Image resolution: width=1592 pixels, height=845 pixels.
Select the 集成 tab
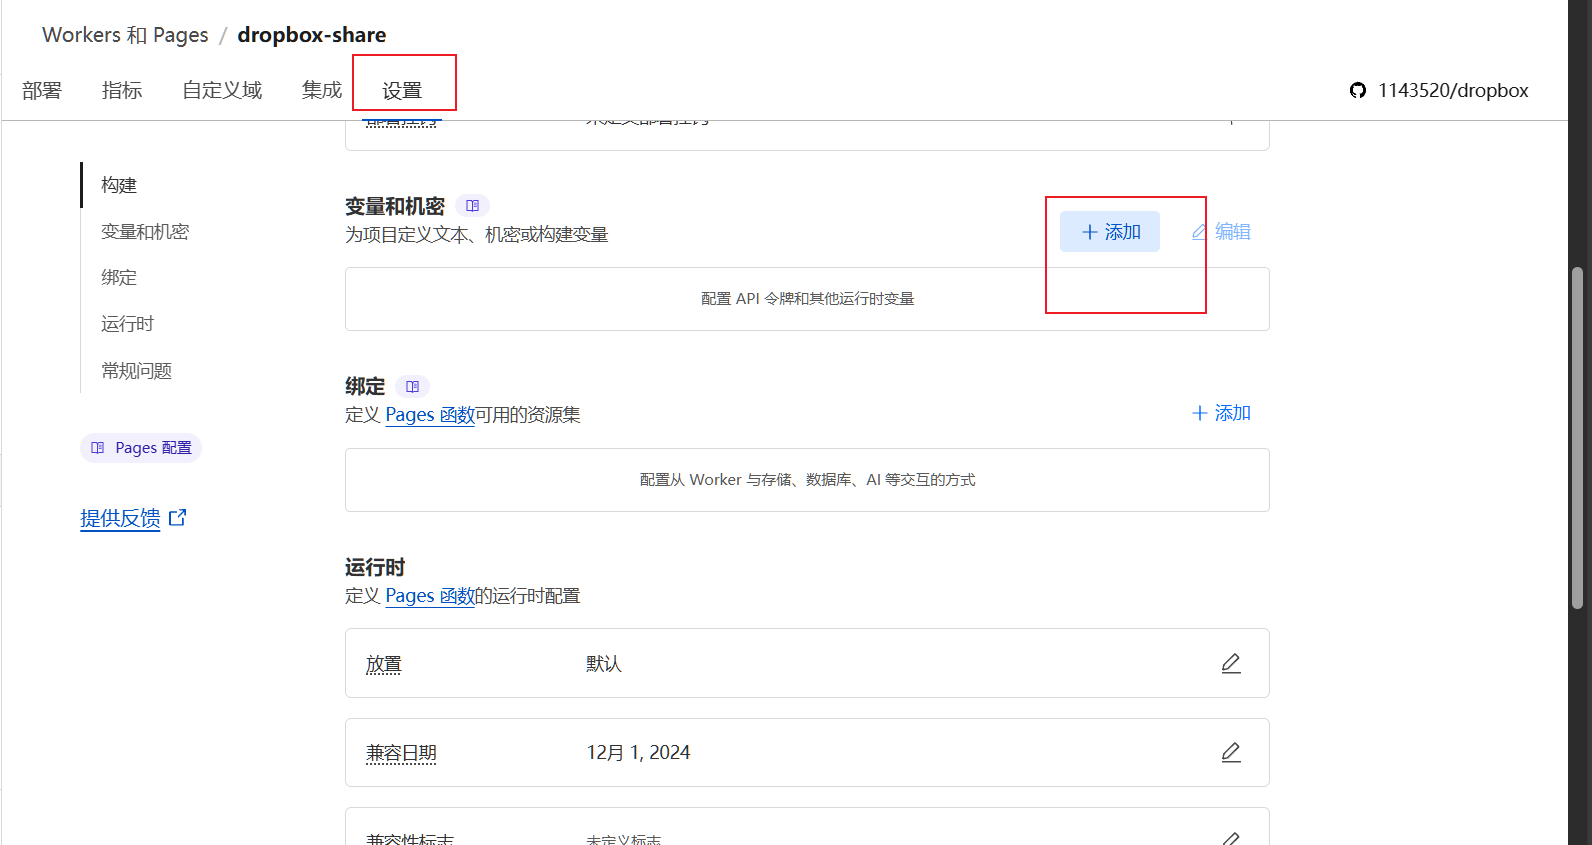click(x=322, y=91)
